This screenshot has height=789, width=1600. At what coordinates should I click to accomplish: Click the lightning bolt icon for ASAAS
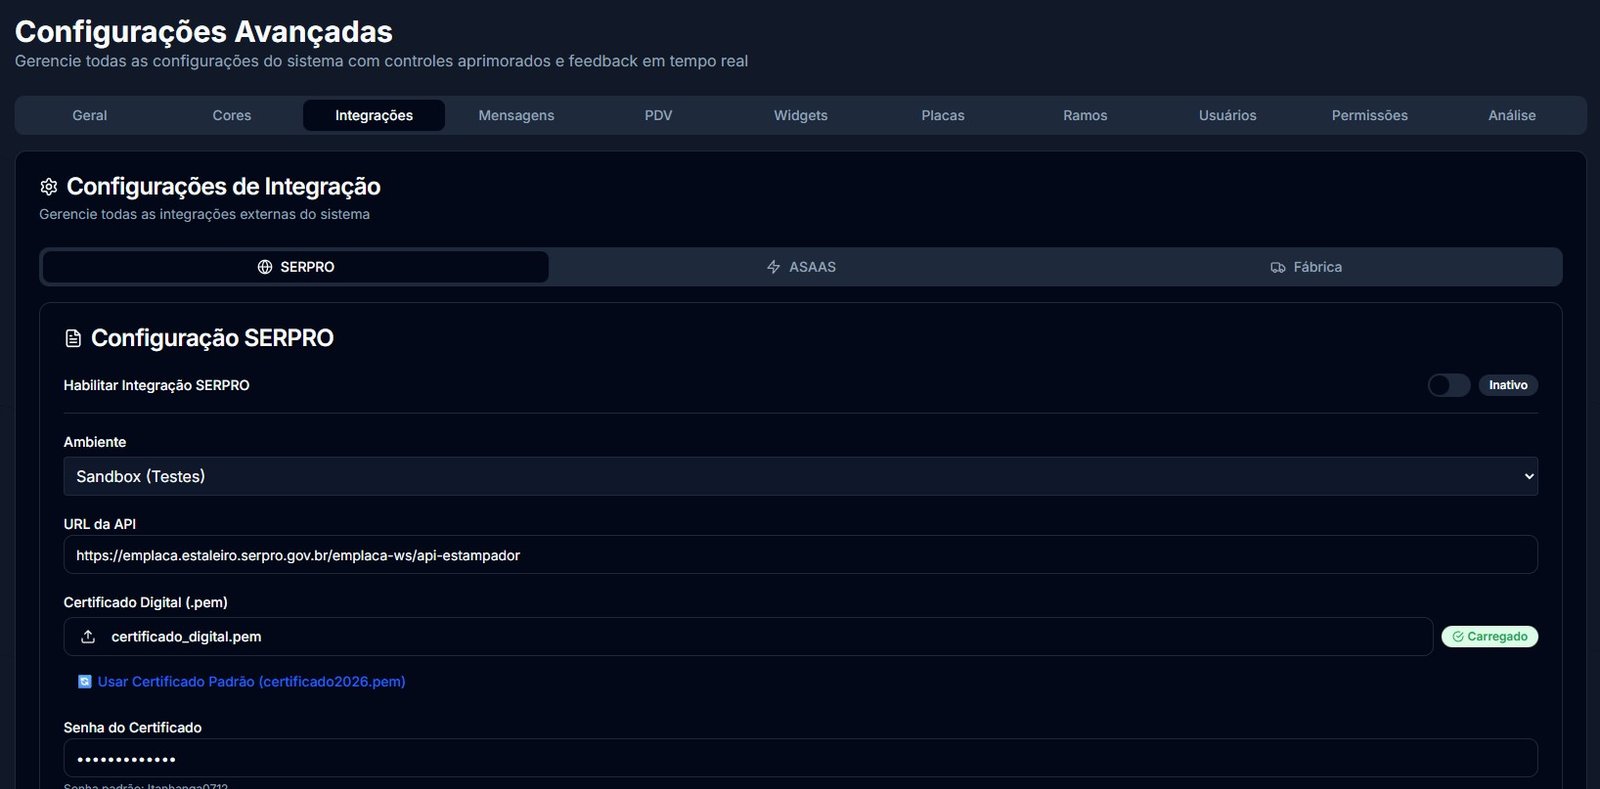[x=773, y=267]
